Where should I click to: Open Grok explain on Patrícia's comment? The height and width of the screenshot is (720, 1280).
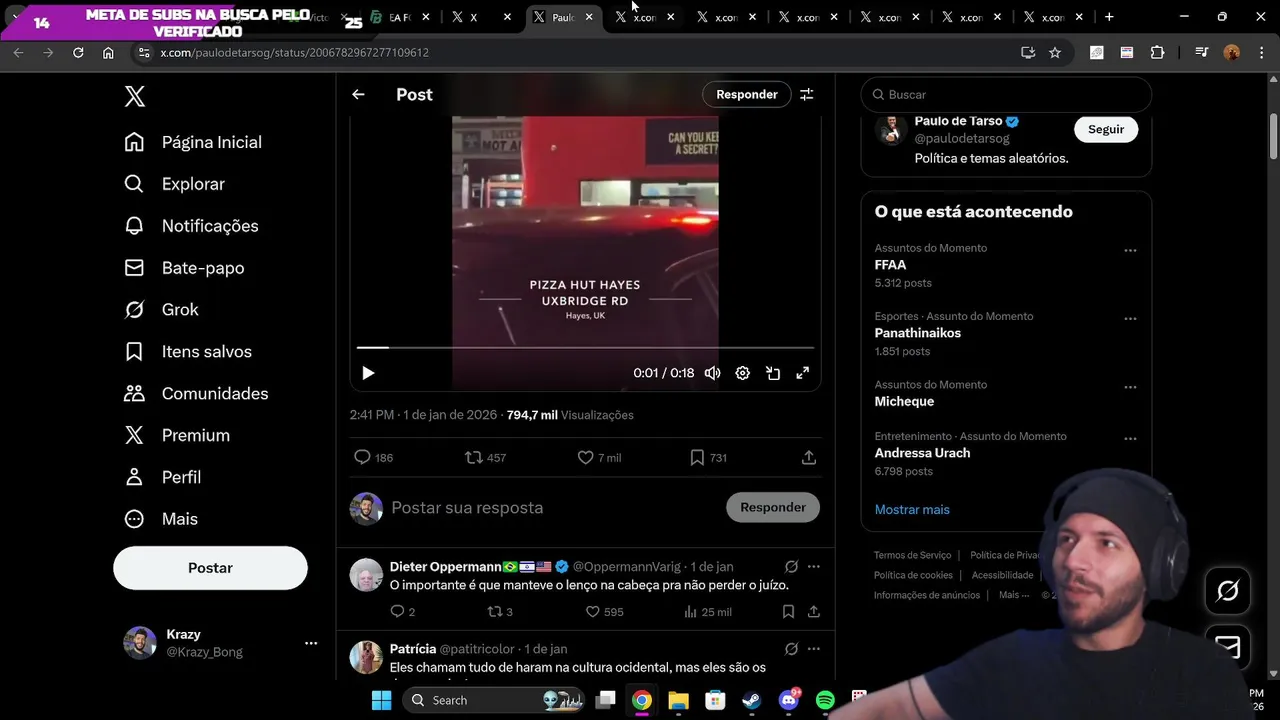coord(791,649)
